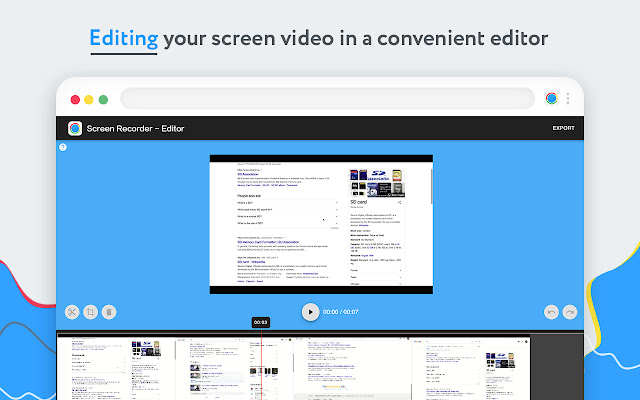This screenshot has width=640, height=400.
Task: Click the Screen Recorder logo in the editor header
Action: 75,129
